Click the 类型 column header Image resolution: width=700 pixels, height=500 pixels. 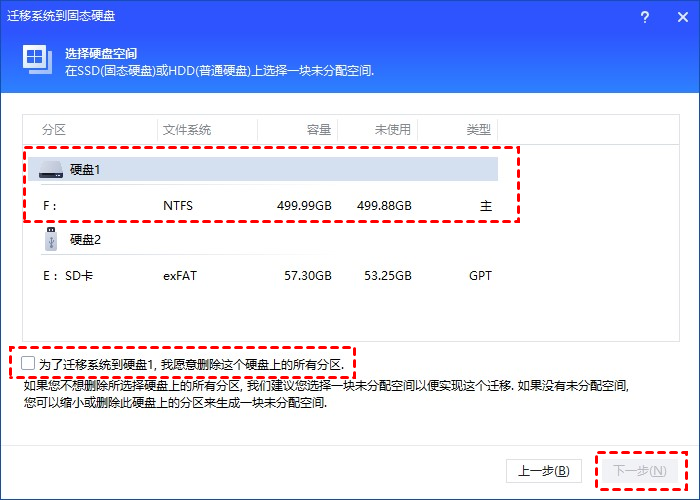click(478, 131)
